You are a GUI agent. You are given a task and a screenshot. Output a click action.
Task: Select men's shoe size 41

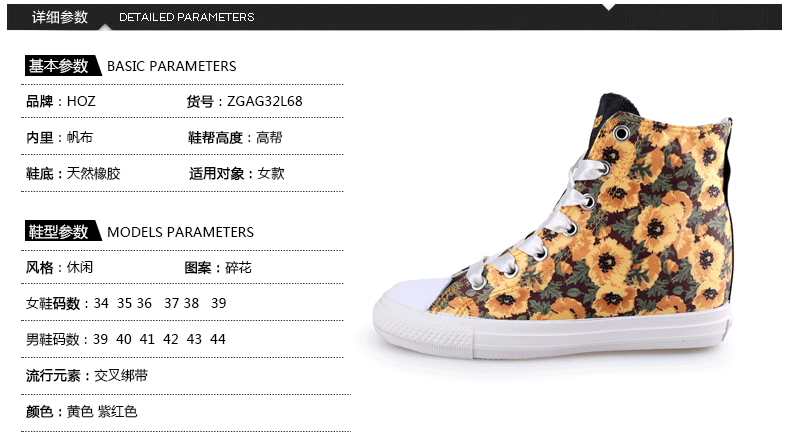tap(147, 339)
